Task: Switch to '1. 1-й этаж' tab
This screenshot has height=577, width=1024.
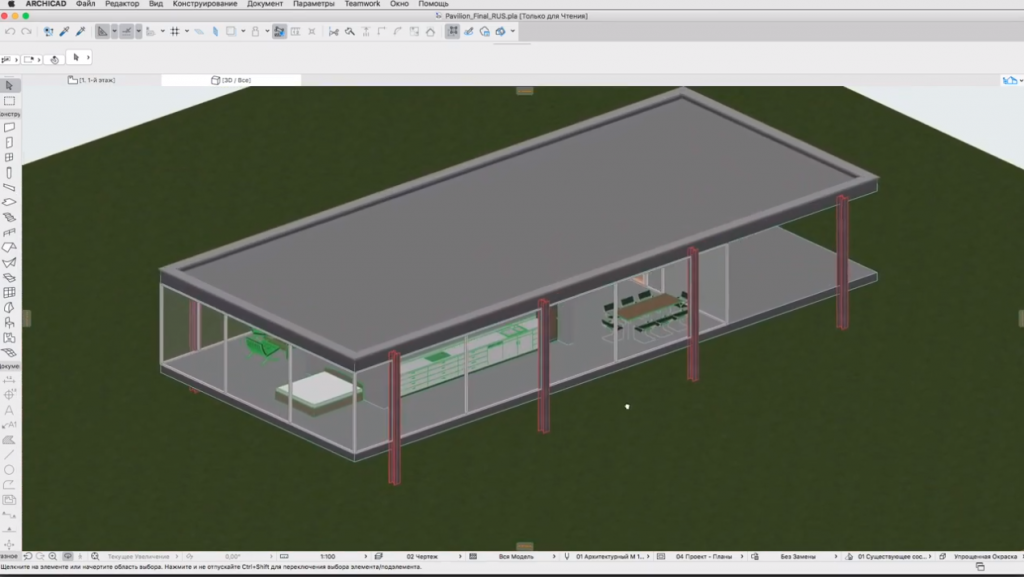Action: [91, 80]
